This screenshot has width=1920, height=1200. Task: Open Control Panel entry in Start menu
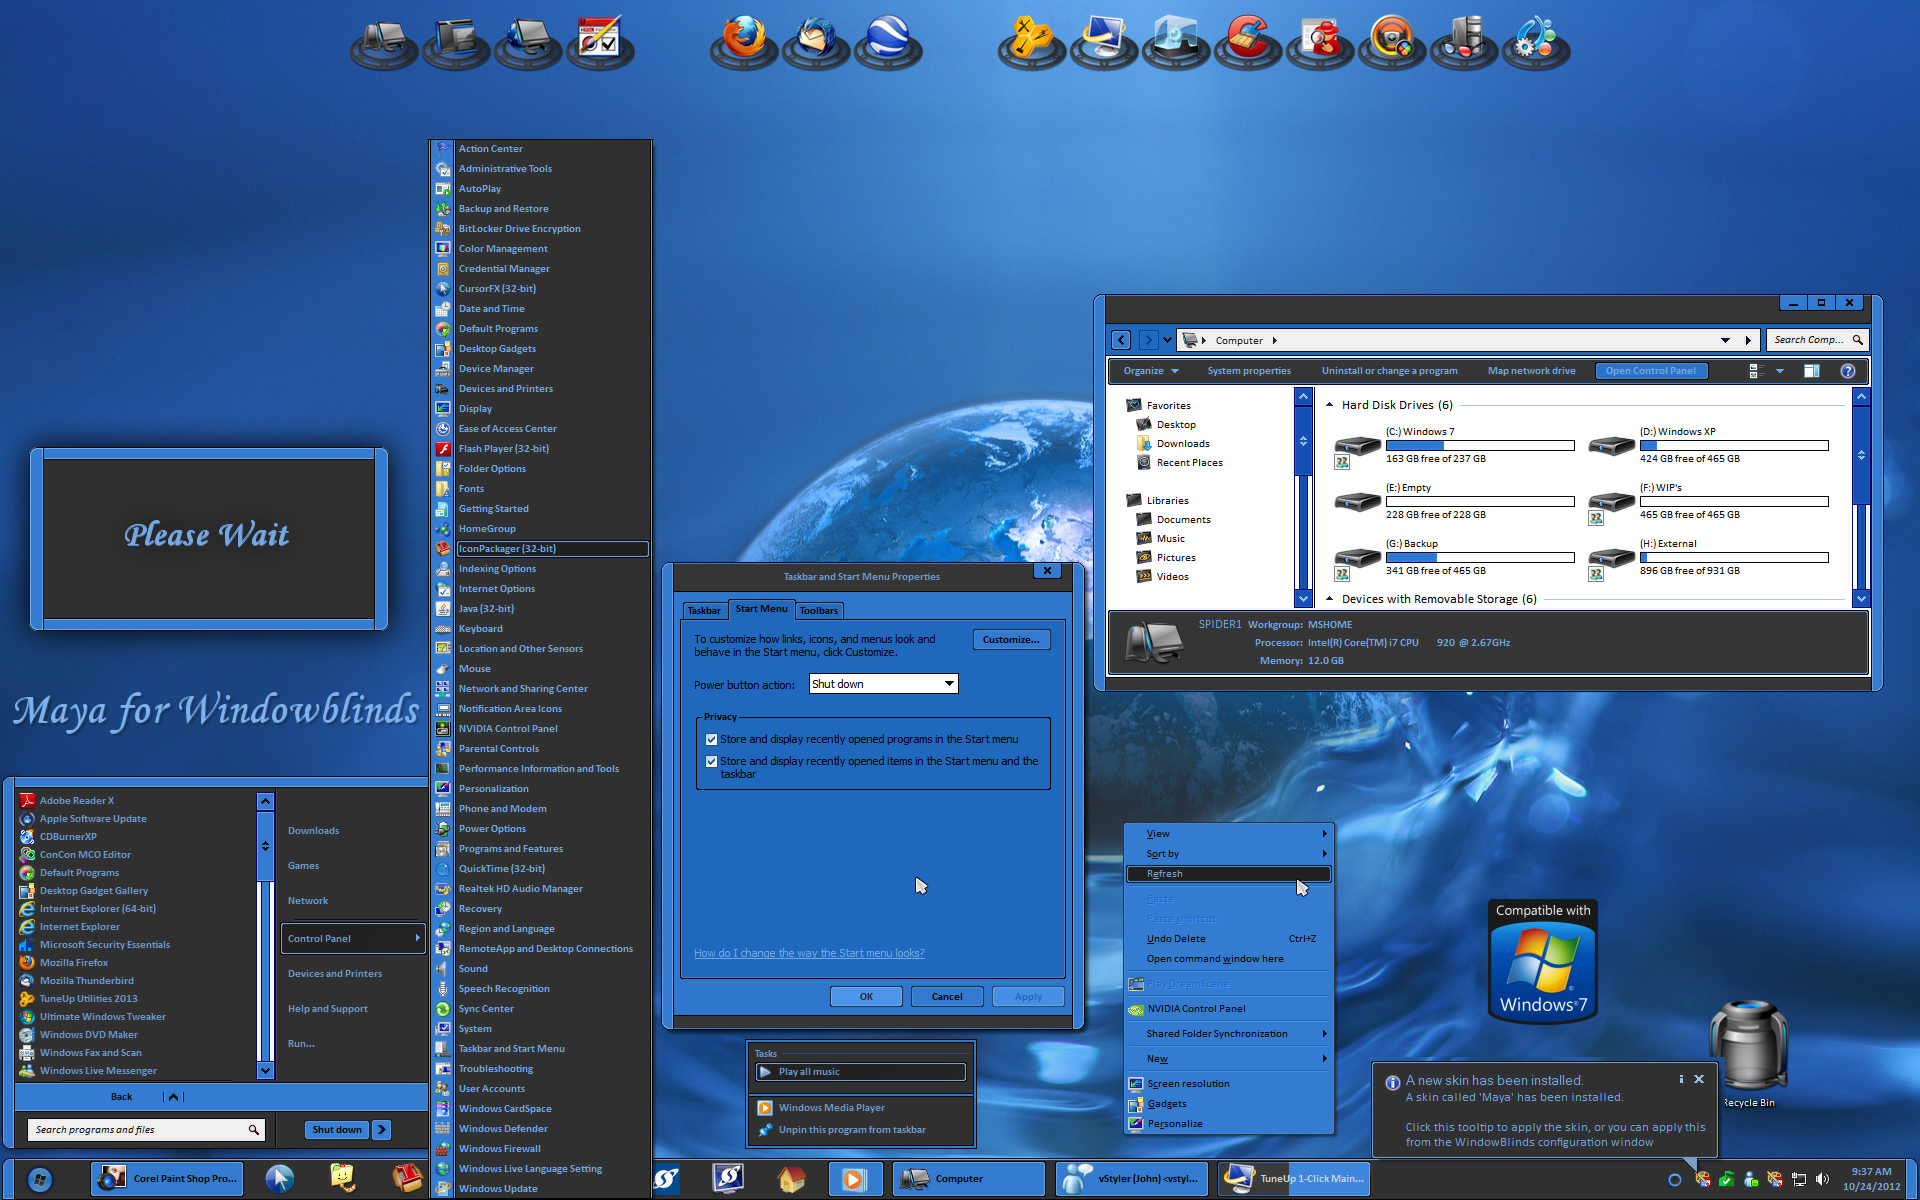tap(353, 939)
